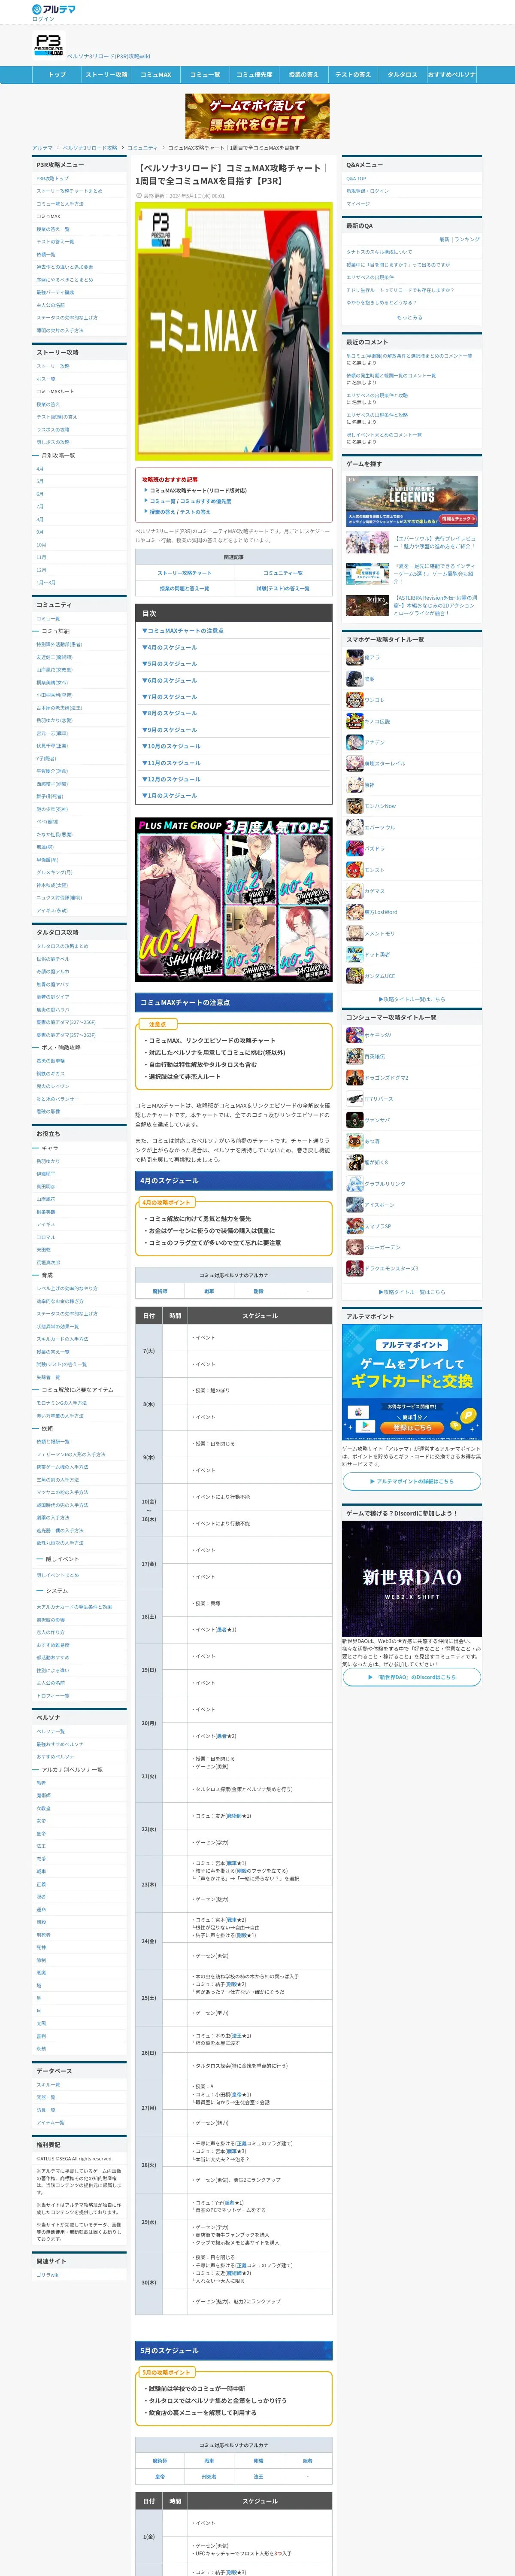Screen dimensions: 515x2576
Task: Open the 俺アラ game icon
Action: 354,657
